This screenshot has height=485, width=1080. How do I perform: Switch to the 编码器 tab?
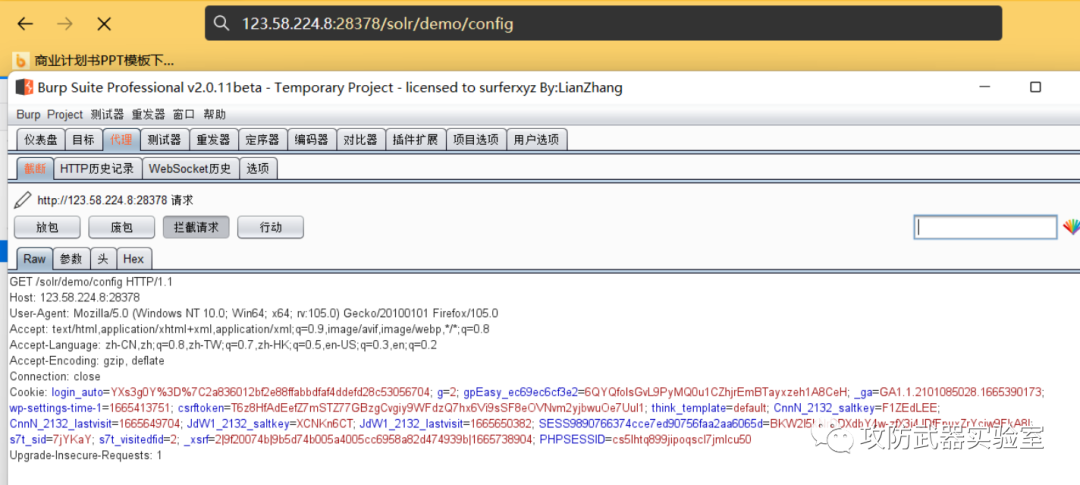click(311, 140)
